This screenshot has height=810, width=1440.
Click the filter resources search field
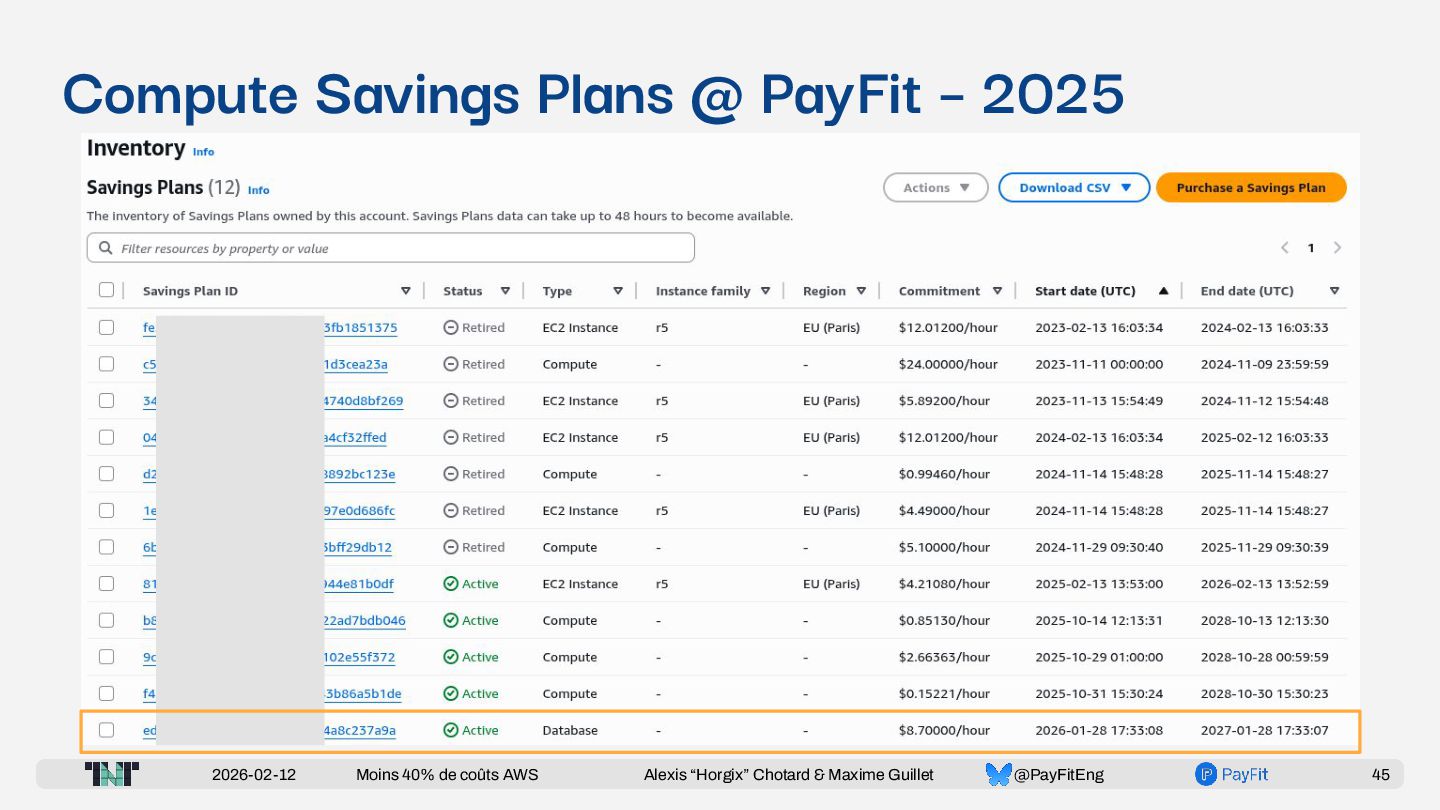point(391,248)
